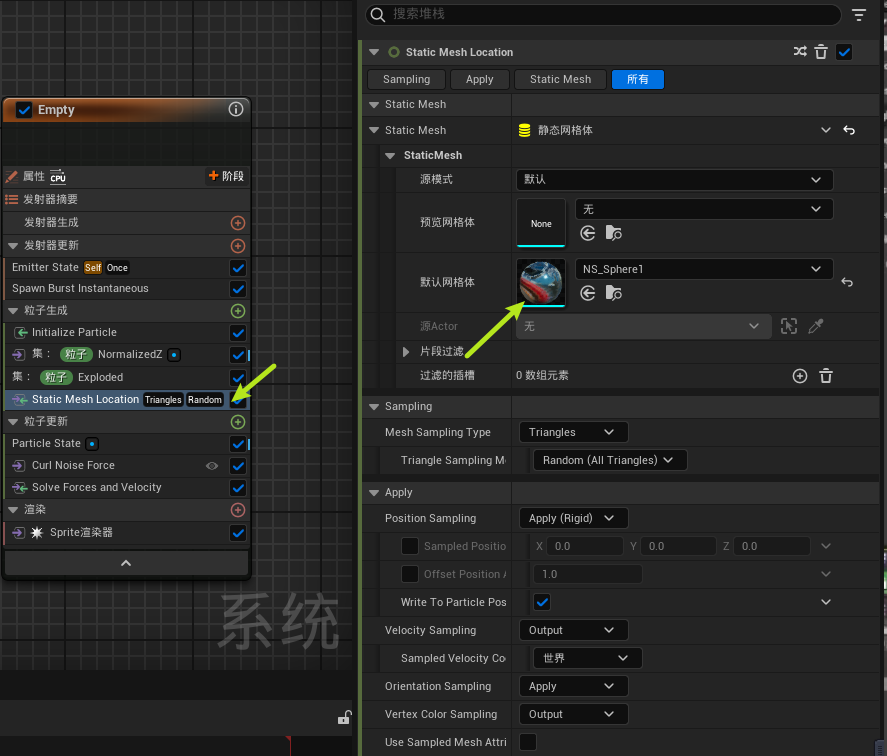
Task: Open Mesh Sampling Type Triangles dropdown
Action: (x=573, y=432)
